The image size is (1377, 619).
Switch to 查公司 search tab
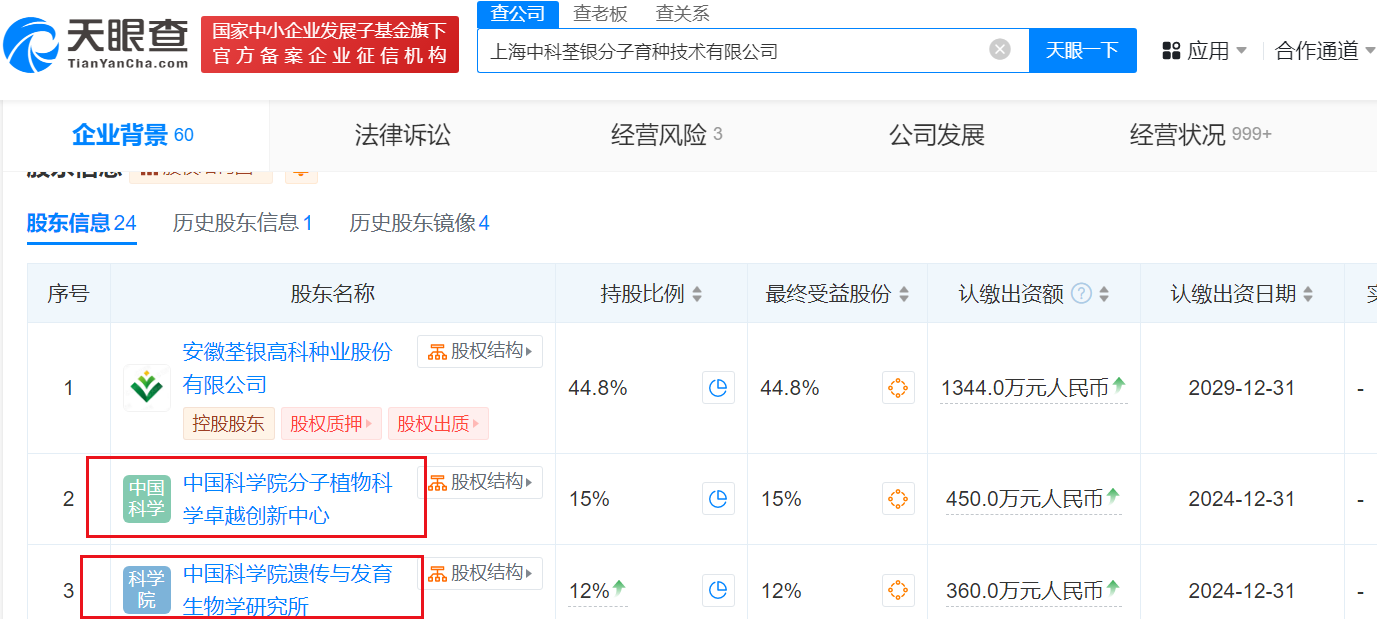[x=518, y=13]
